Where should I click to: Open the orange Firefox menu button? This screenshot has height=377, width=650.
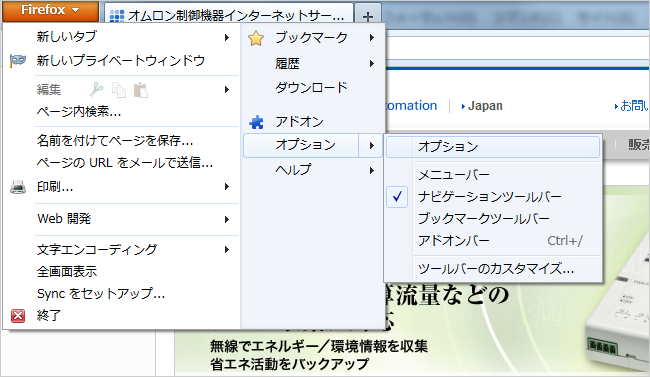click(x=50, y=10)
